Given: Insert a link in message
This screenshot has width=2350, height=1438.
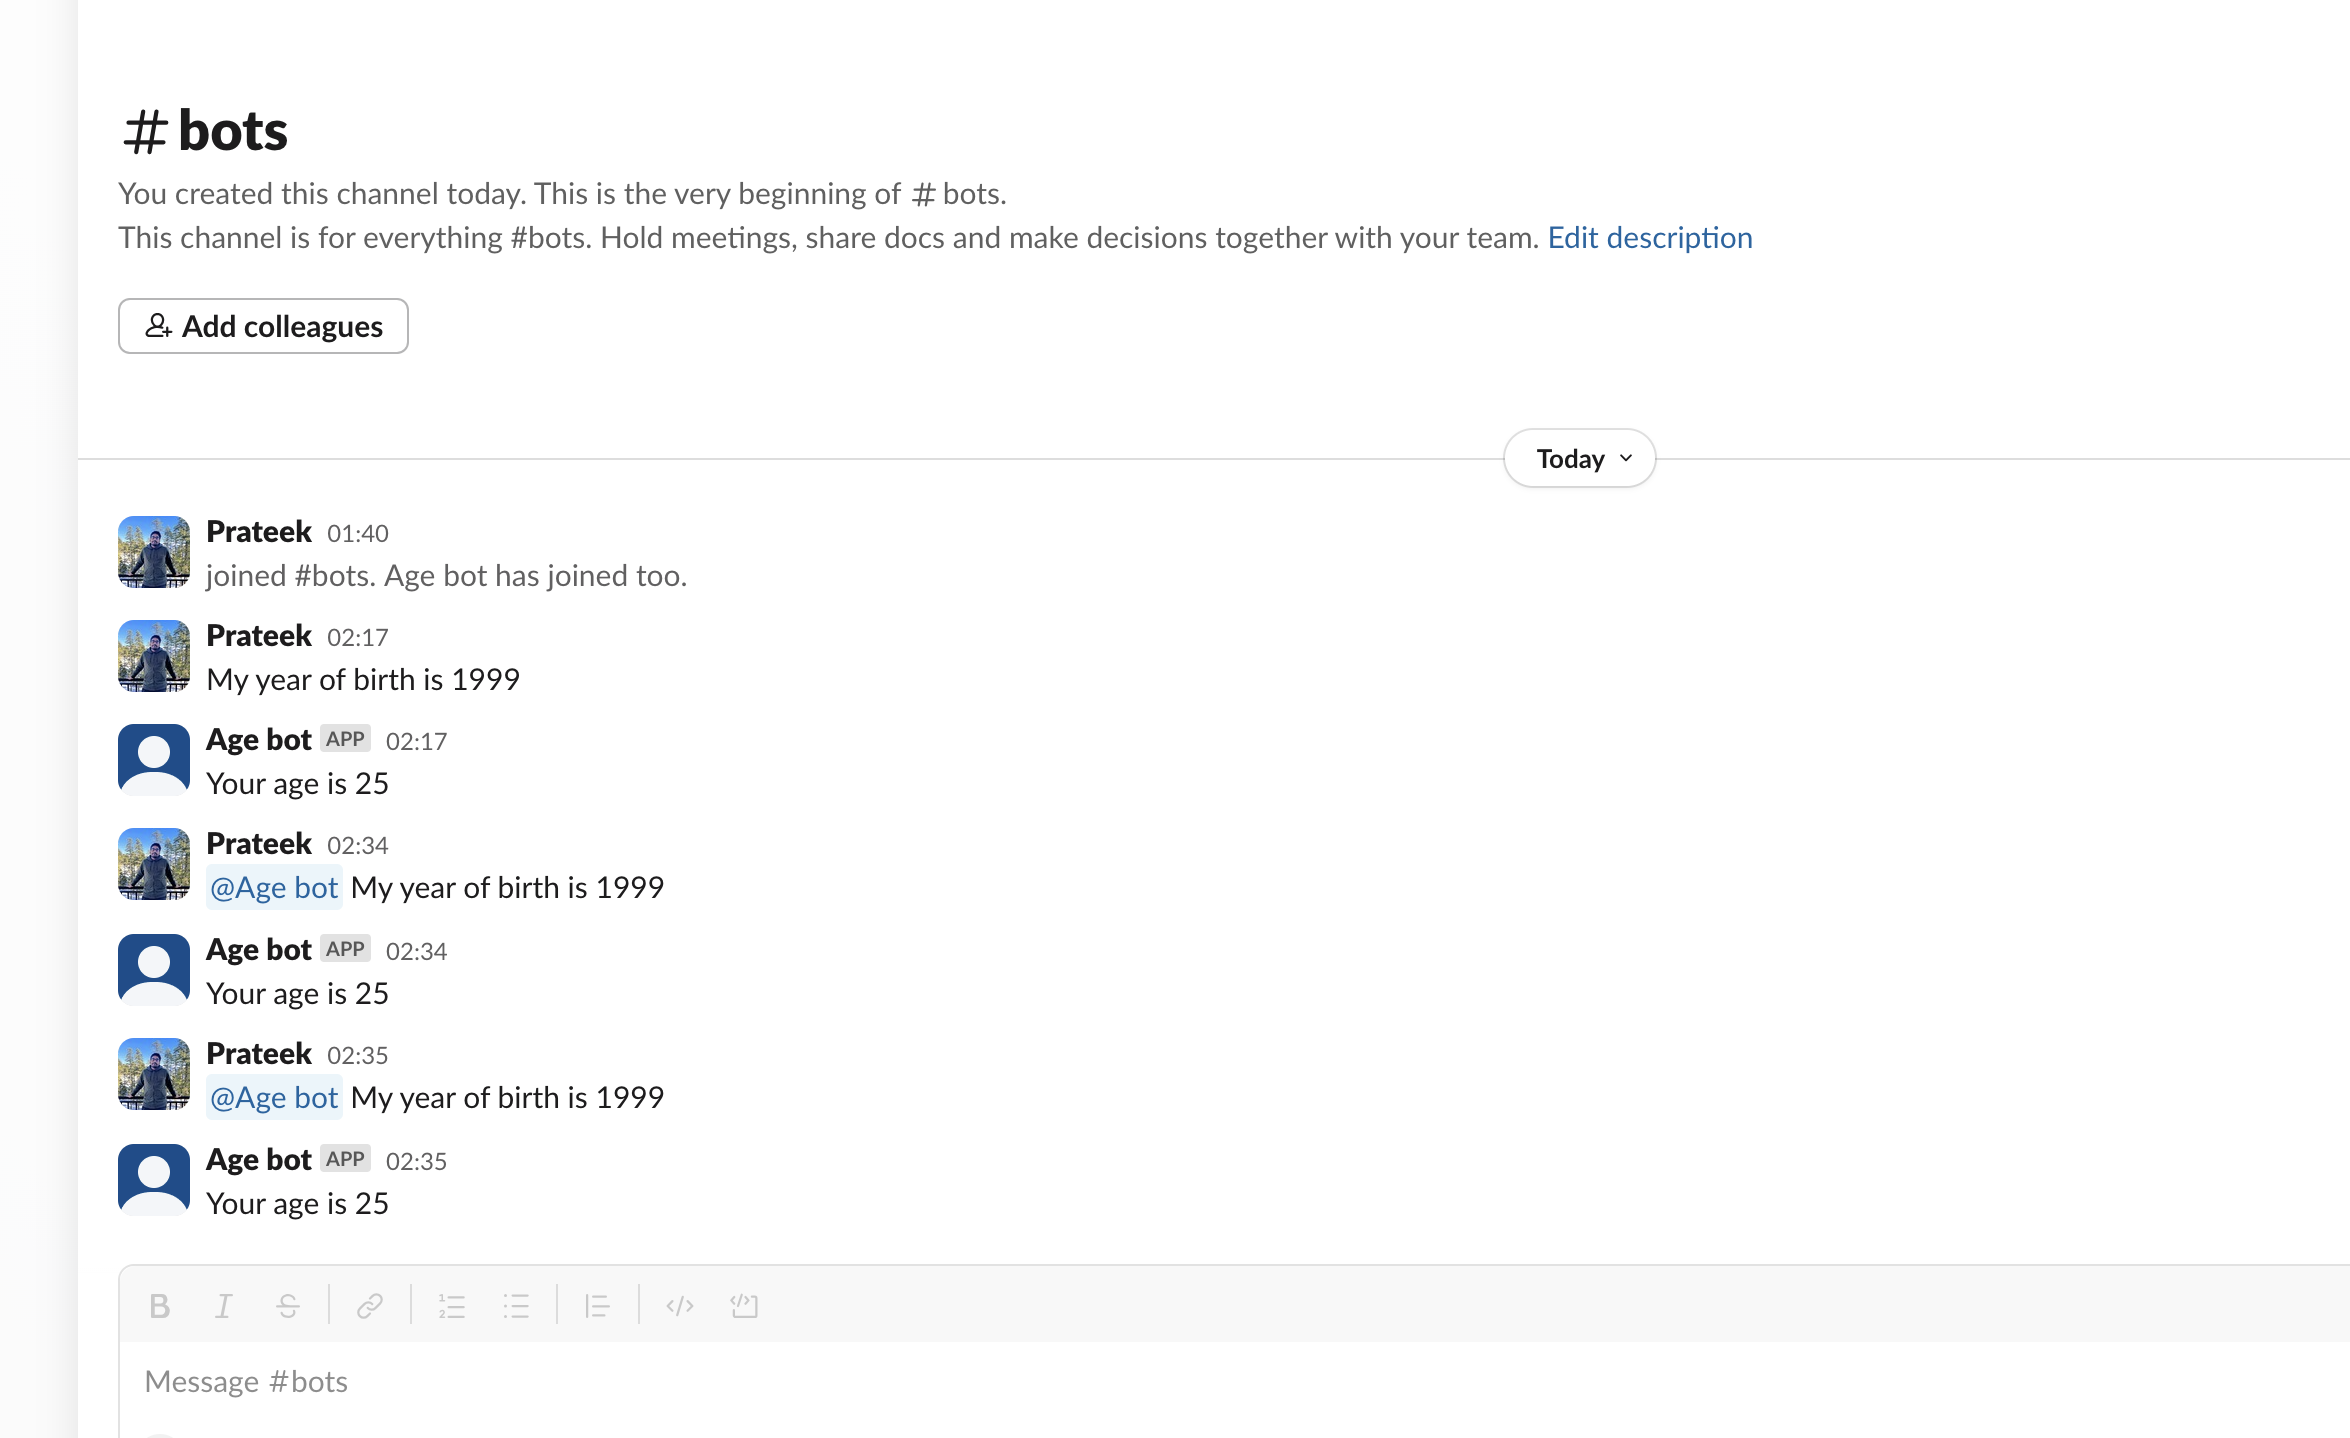Looking at the screenshot, I should tap(370, 1306).
